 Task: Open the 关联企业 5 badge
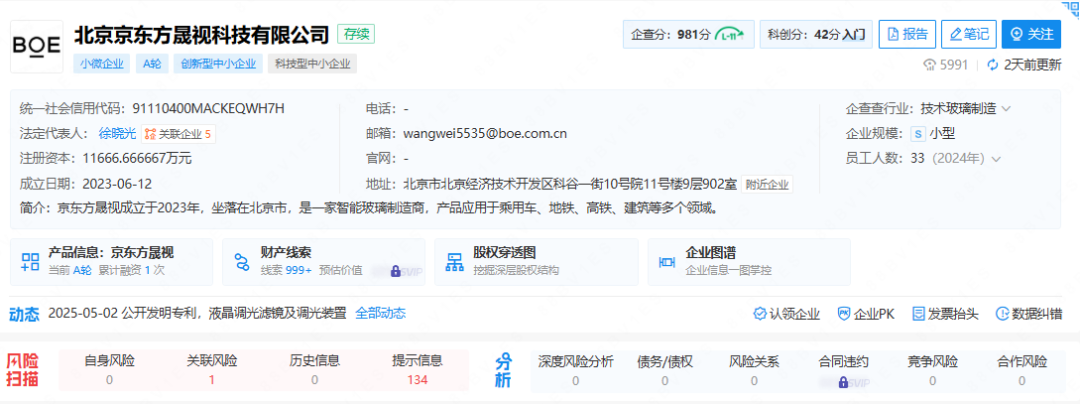coord(178,134)
